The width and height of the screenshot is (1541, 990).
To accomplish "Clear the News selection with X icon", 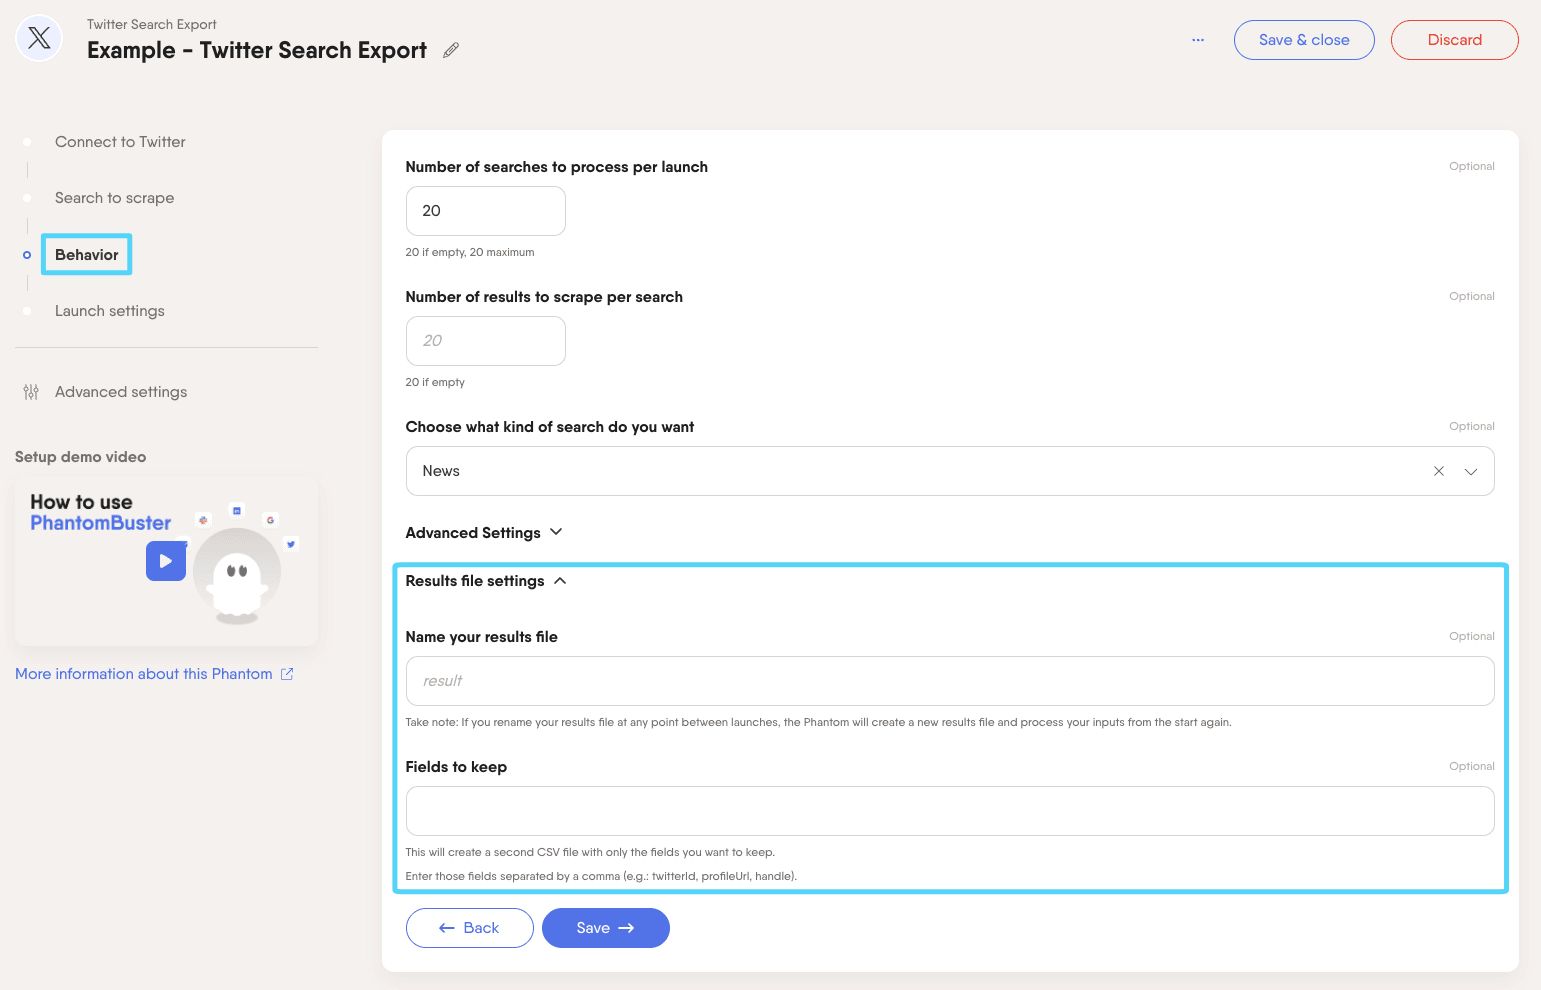I will coord(1439,471).
